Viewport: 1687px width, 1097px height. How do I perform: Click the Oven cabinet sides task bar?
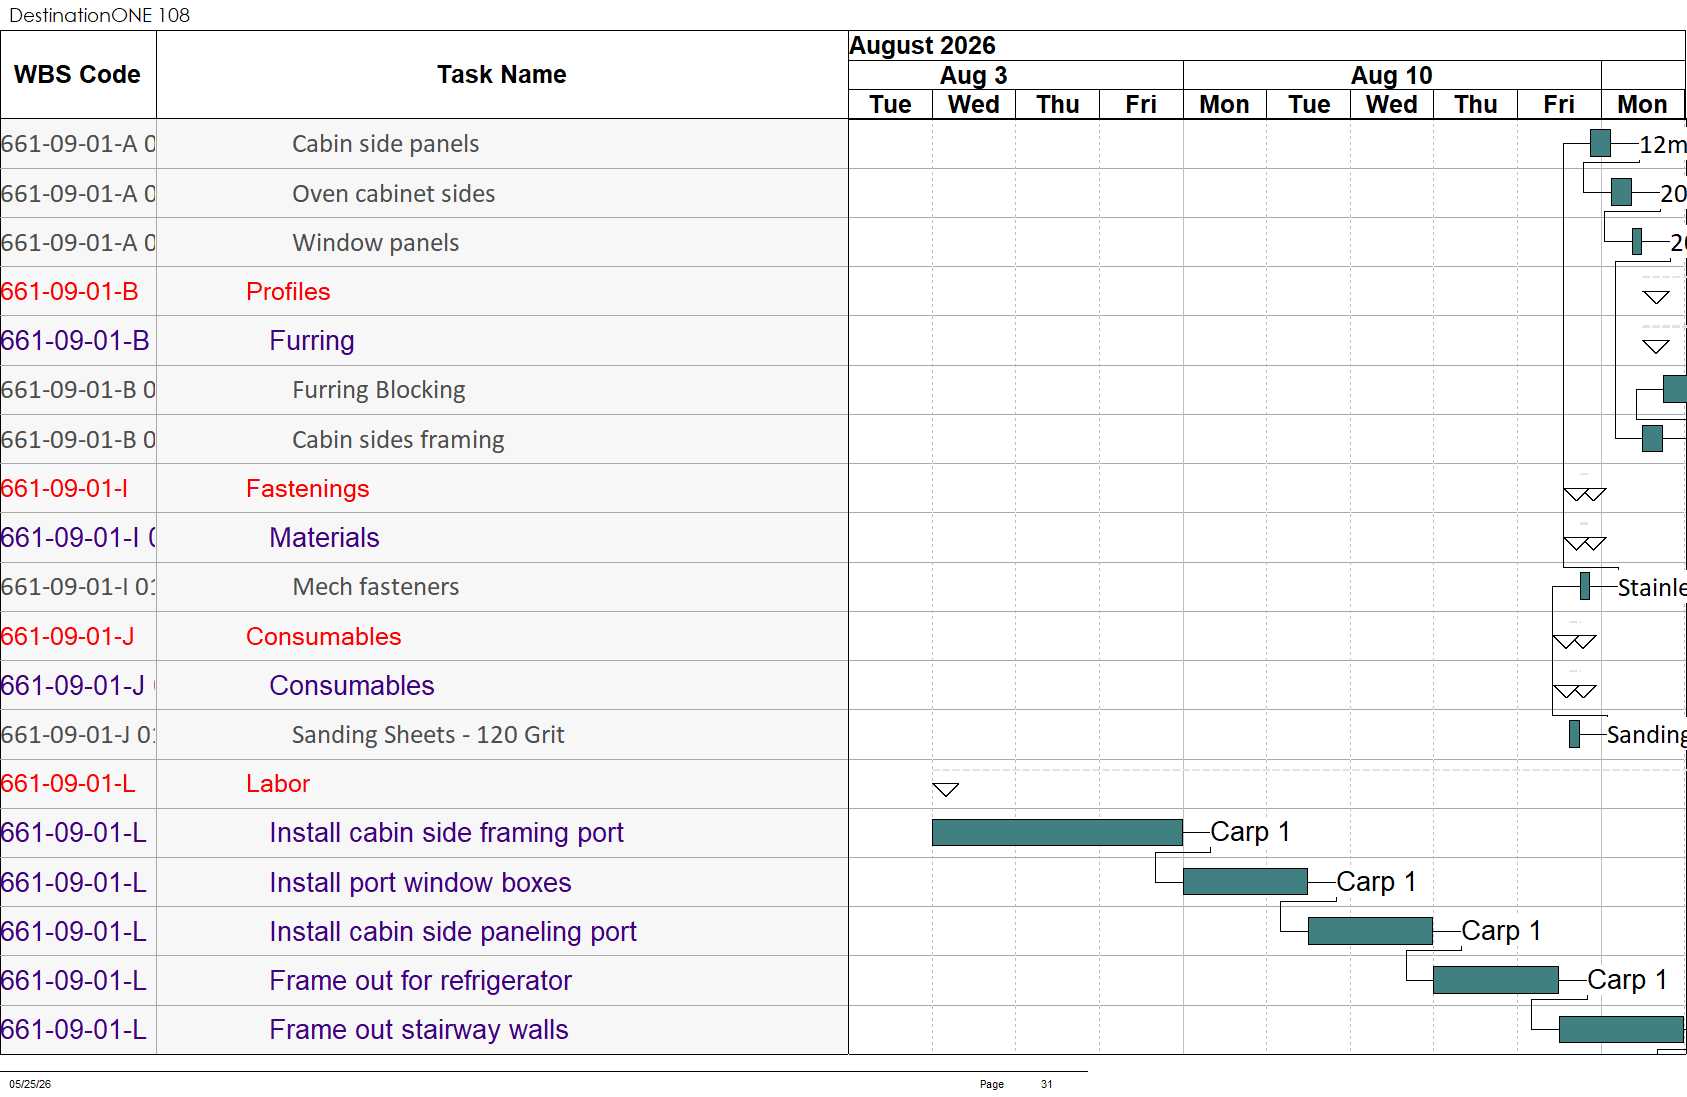click(x=1621, y=192)
